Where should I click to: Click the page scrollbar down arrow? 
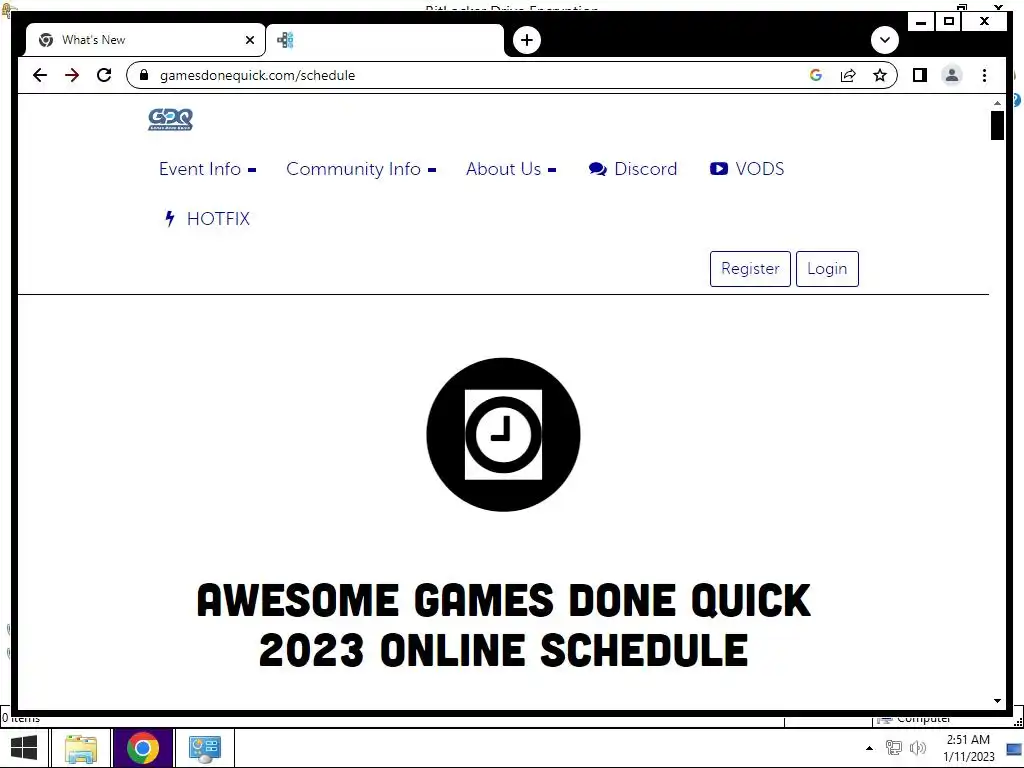pos(997,701)
